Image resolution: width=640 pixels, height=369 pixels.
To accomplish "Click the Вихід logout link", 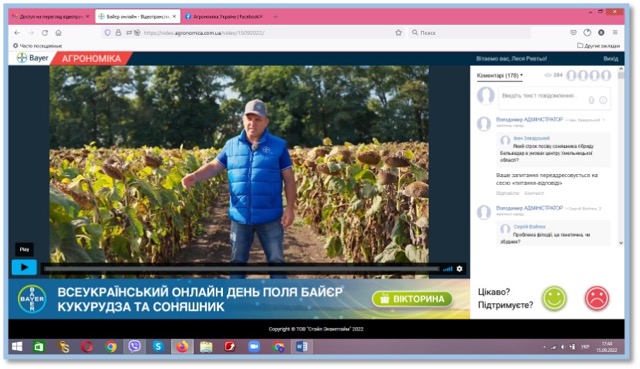I will 611,59.
